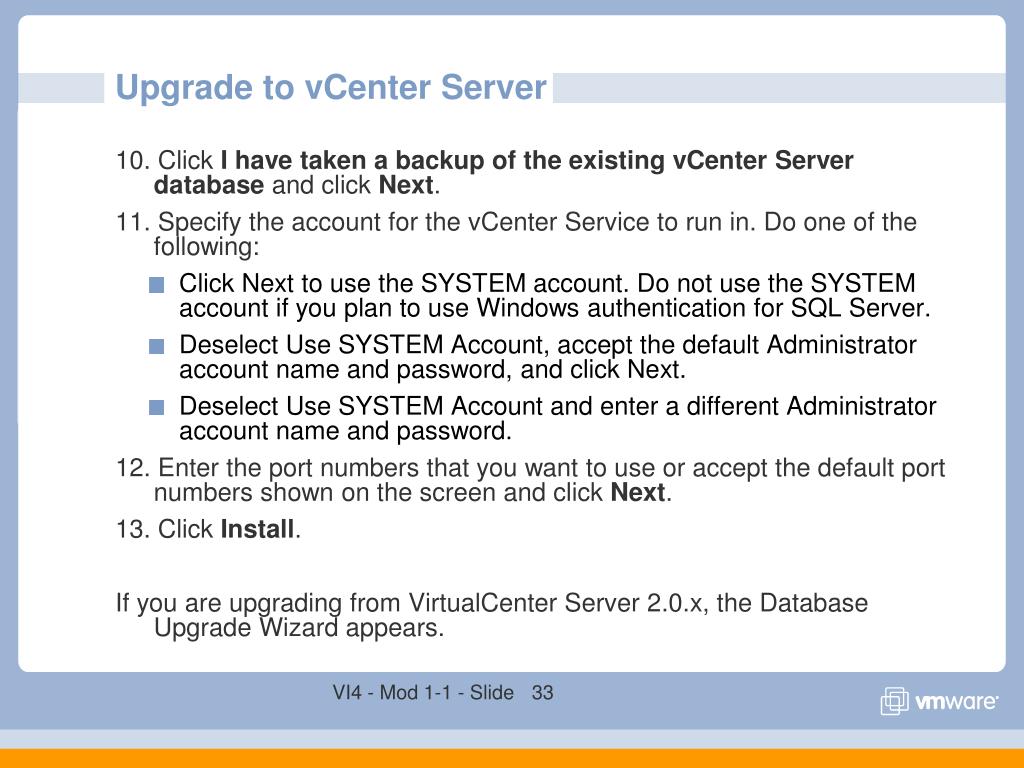Viewport: 1024px width, 768px height.
Task: Click the slide number 33
Action: pyautogui.click(x=542, y=692)
